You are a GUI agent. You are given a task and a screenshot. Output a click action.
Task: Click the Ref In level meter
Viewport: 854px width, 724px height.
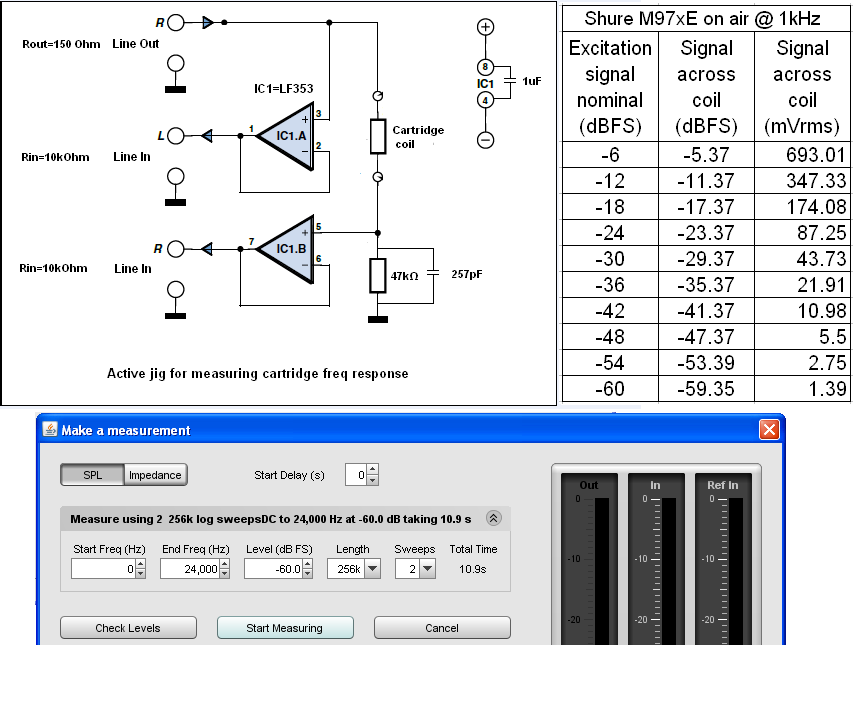tap(723, 560)
